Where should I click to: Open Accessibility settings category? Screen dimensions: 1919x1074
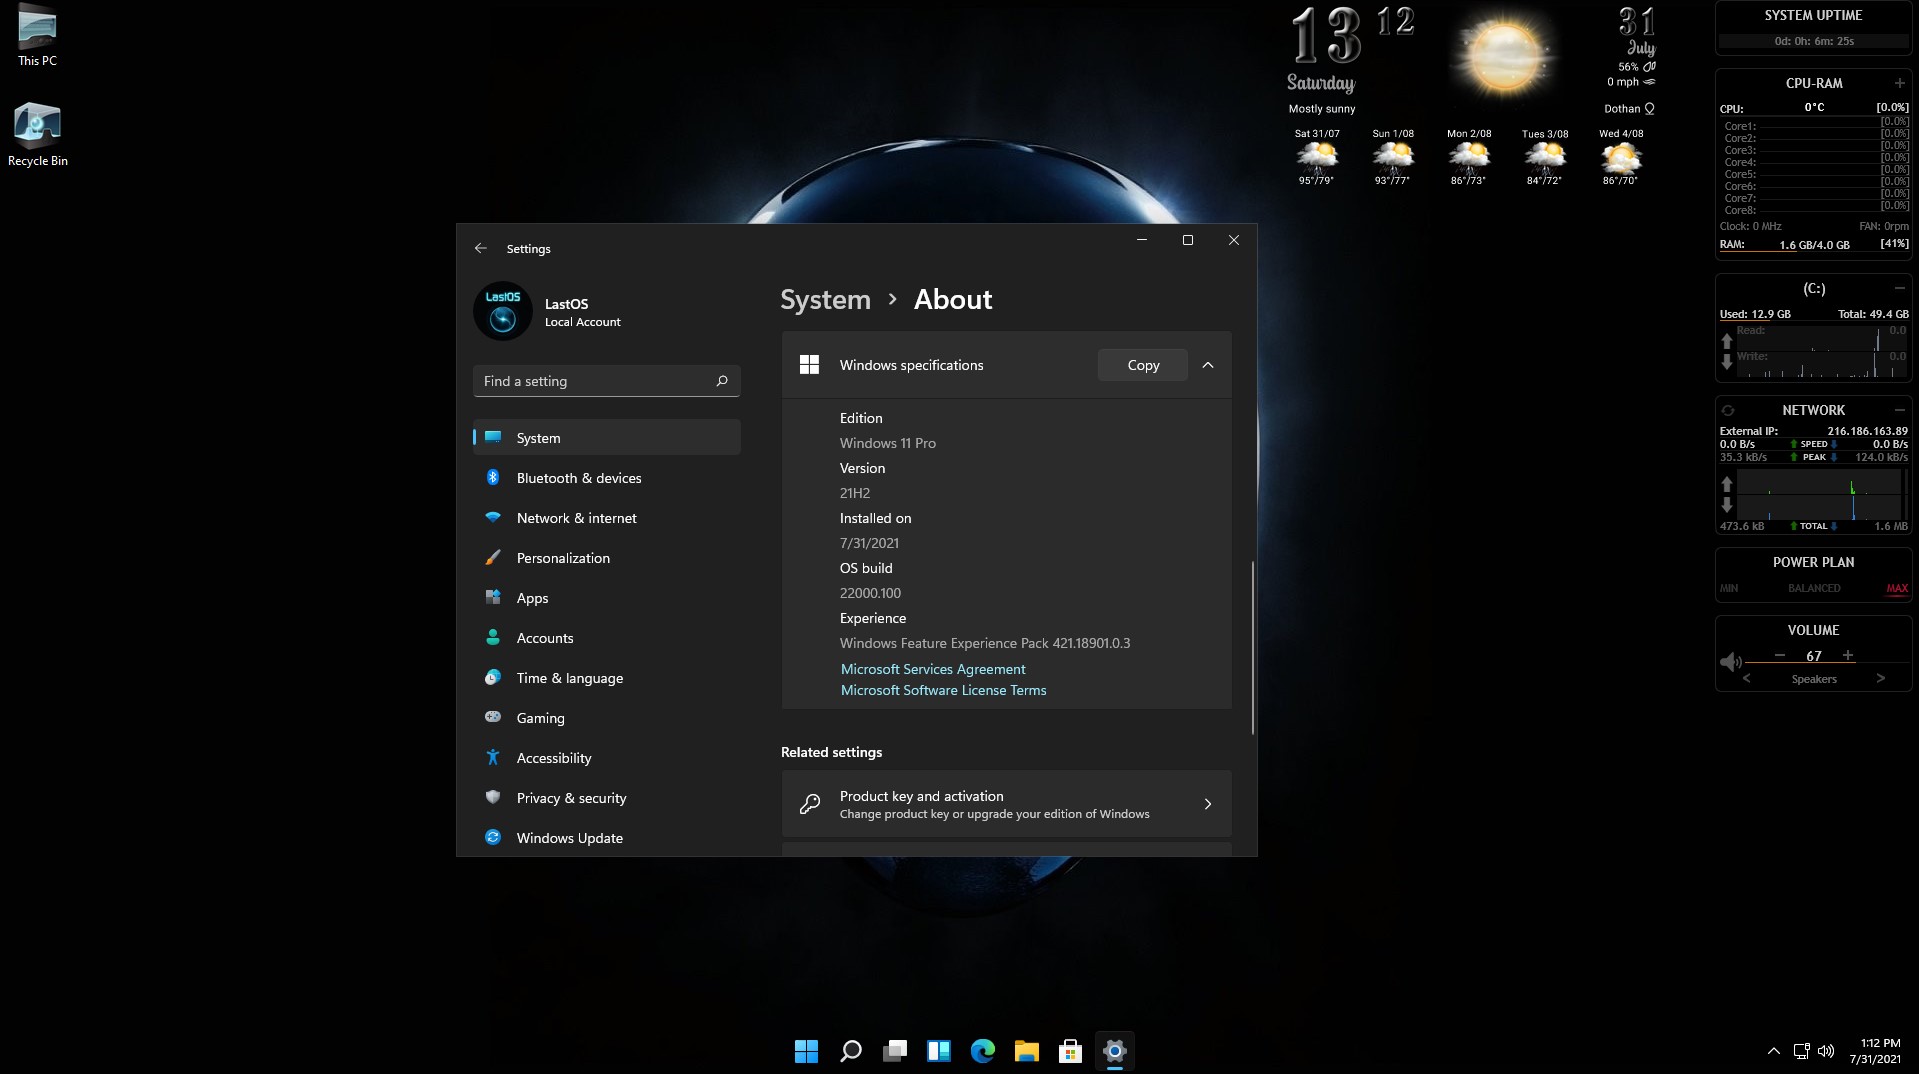(x=606, y=758)
